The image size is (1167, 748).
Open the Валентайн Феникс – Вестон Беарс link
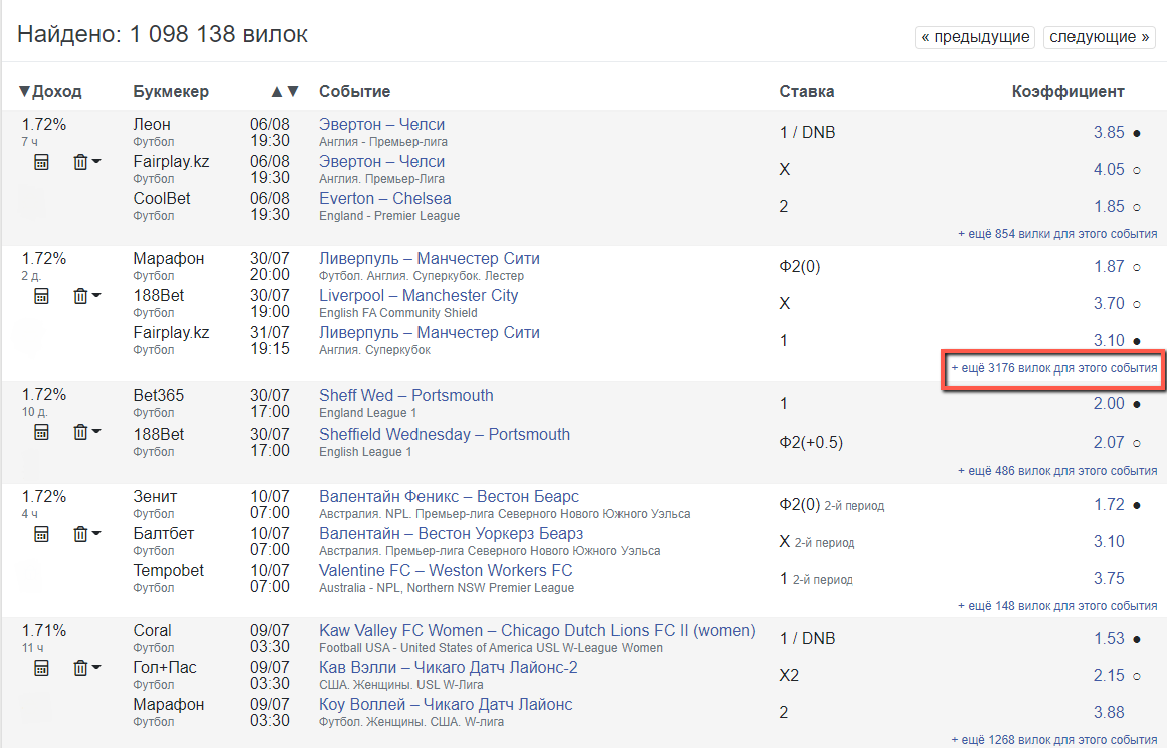(x=449, y=496)
